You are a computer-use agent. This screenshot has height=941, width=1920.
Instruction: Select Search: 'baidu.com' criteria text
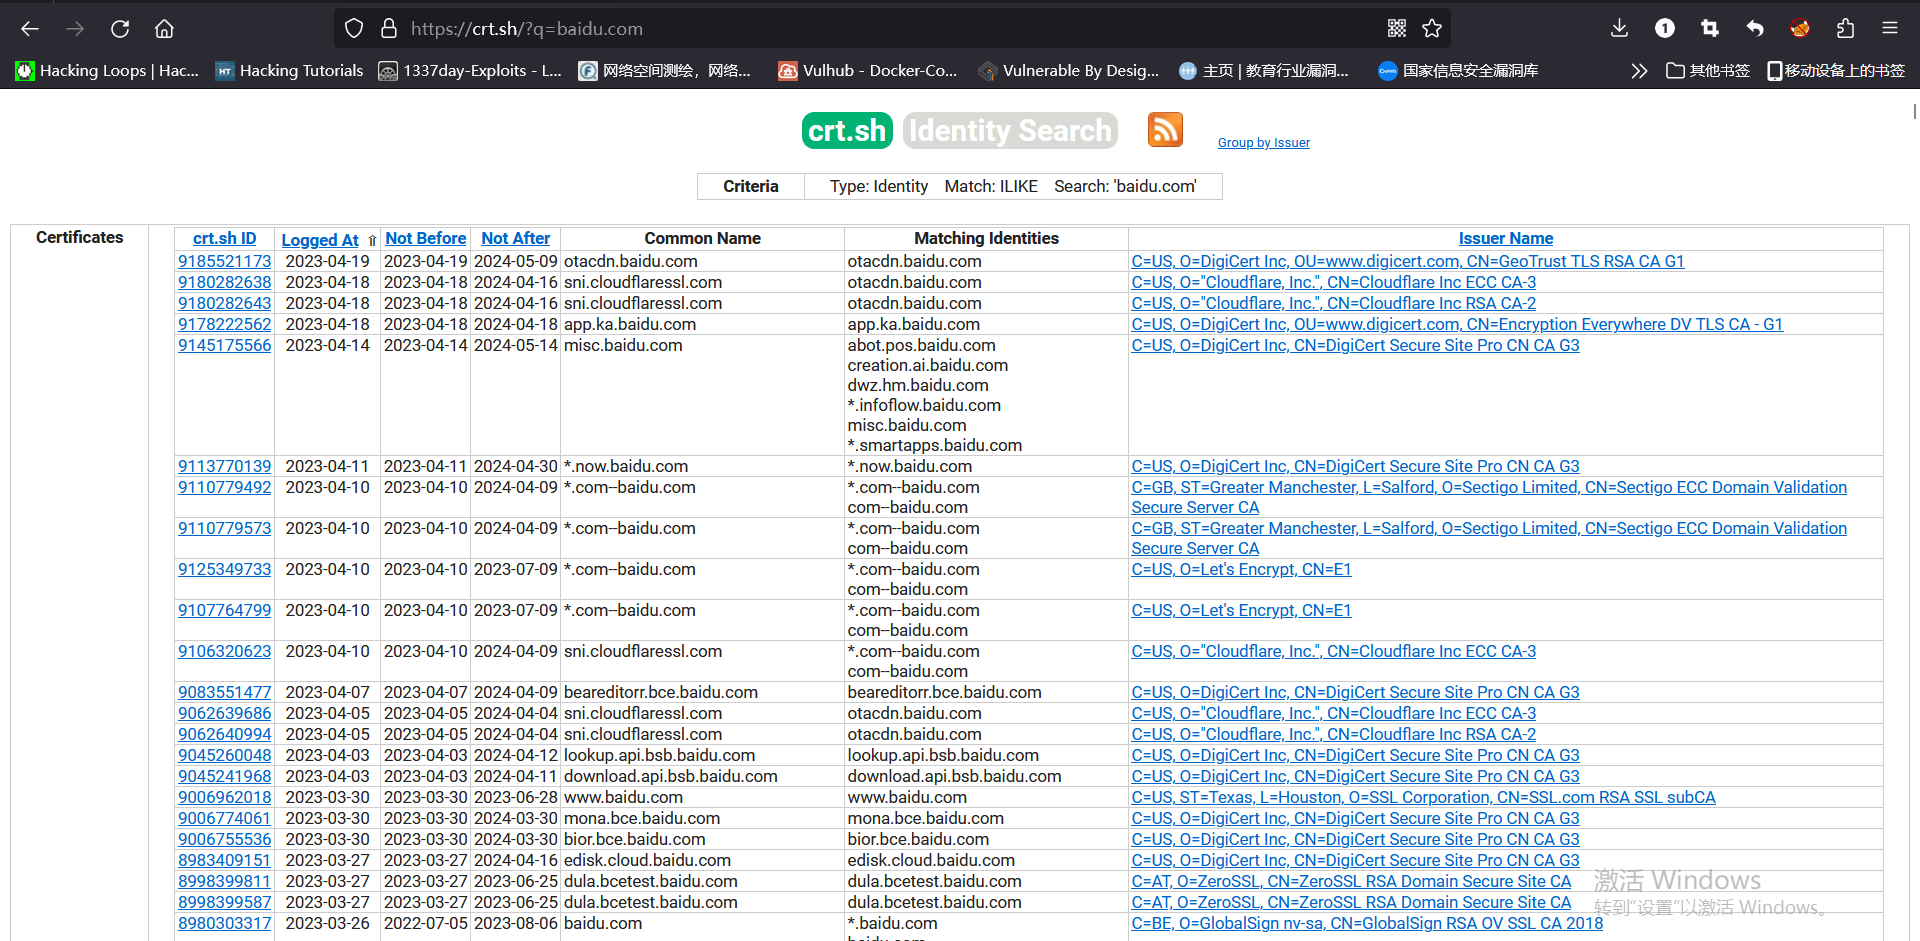tap(1125, 186)
